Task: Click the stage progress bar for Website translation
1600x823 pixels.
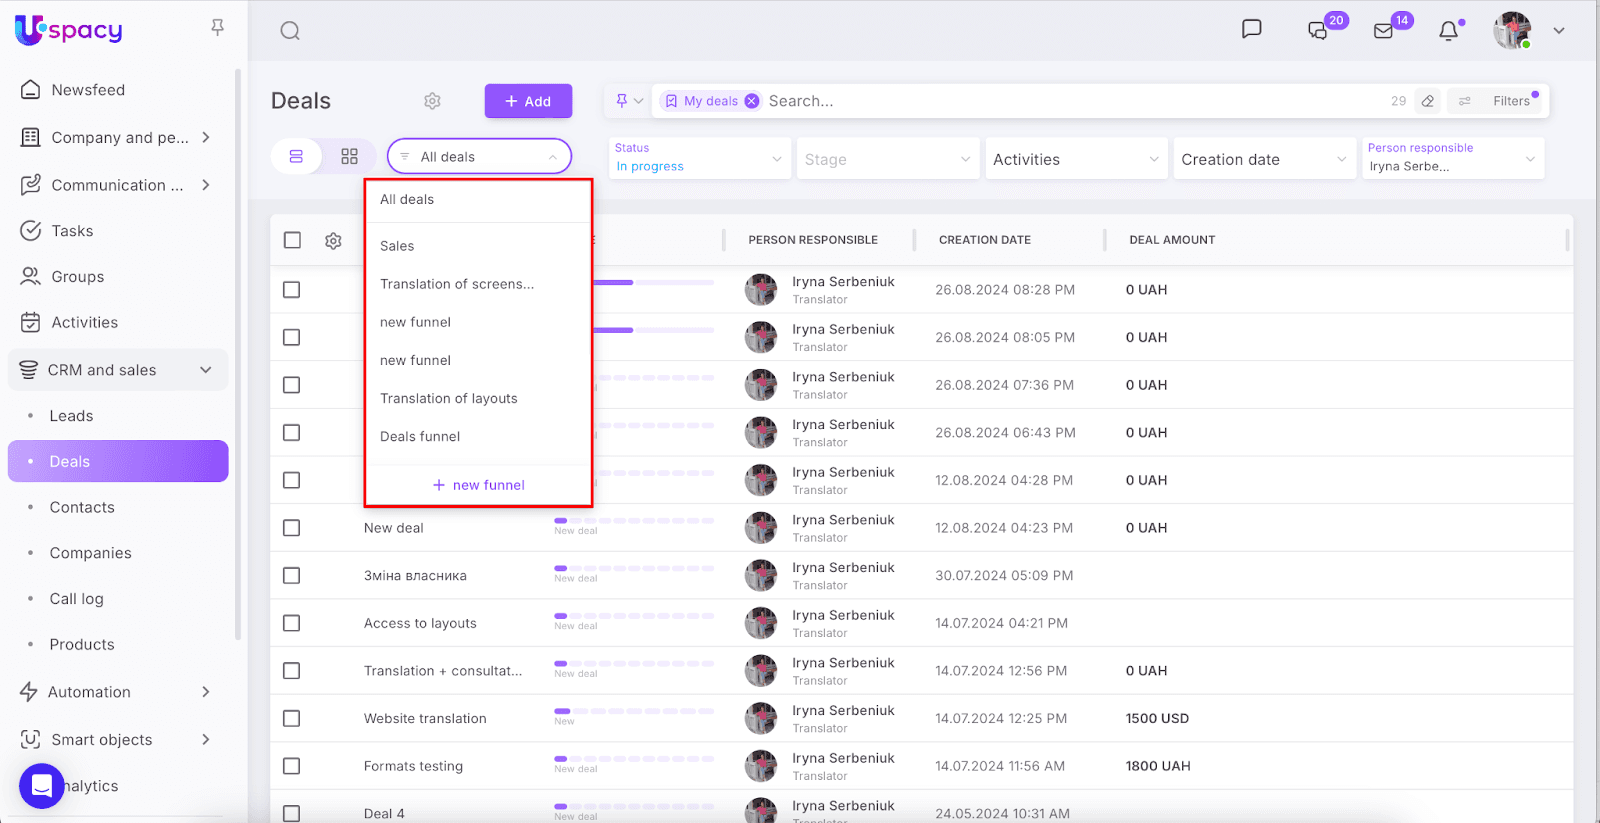Action: [634, 711]
